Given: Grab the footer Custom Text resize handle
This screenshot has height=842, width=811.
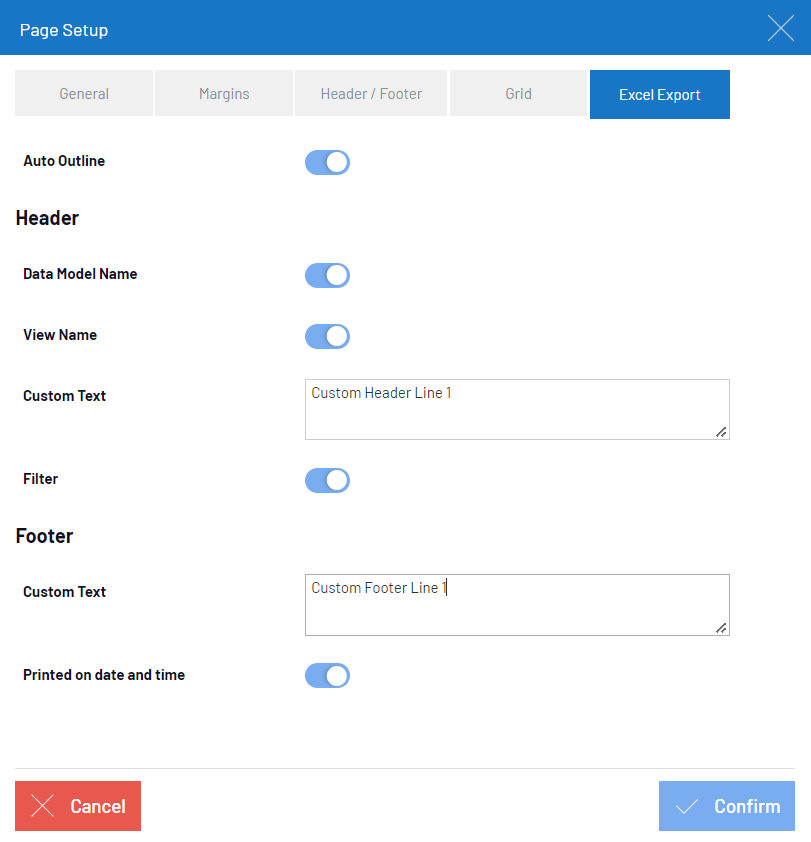Looking at the screenshot, I should [721, 627].
